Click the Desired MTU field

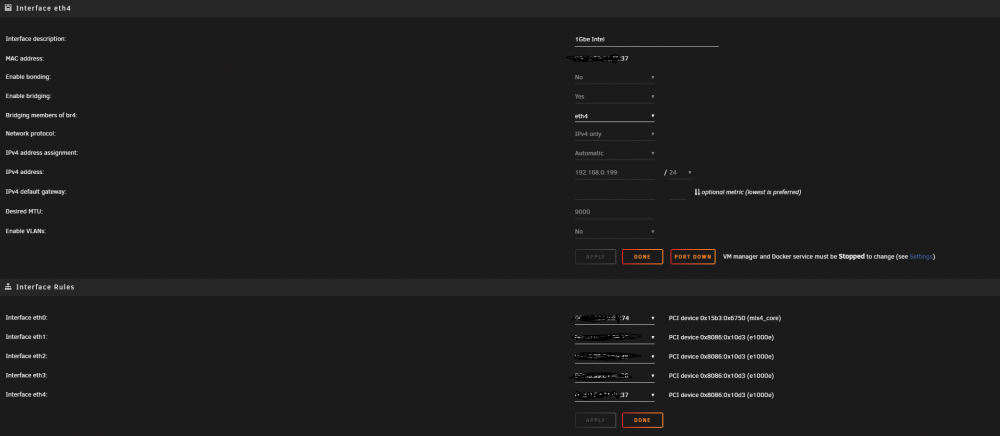(615, 212)
